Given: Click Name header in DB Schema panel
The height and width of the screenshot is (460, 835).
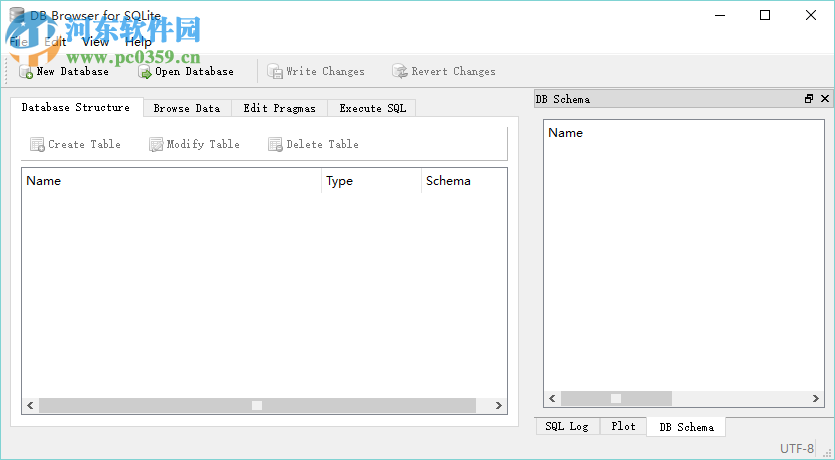Looking at the screenshot, I should point(684,133).
